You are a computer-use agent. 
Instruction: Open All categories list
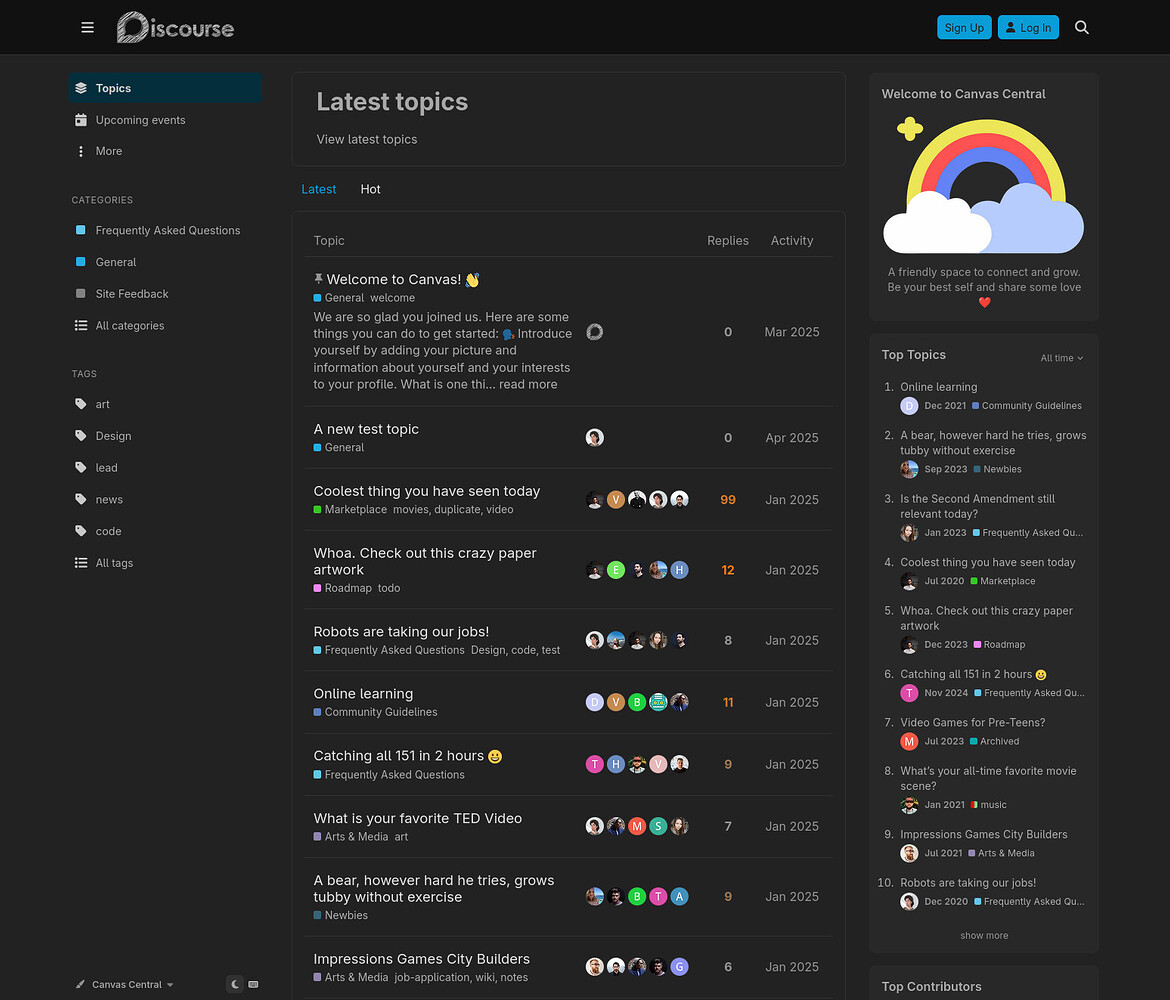pyautogui.click(x=129, y=326)
